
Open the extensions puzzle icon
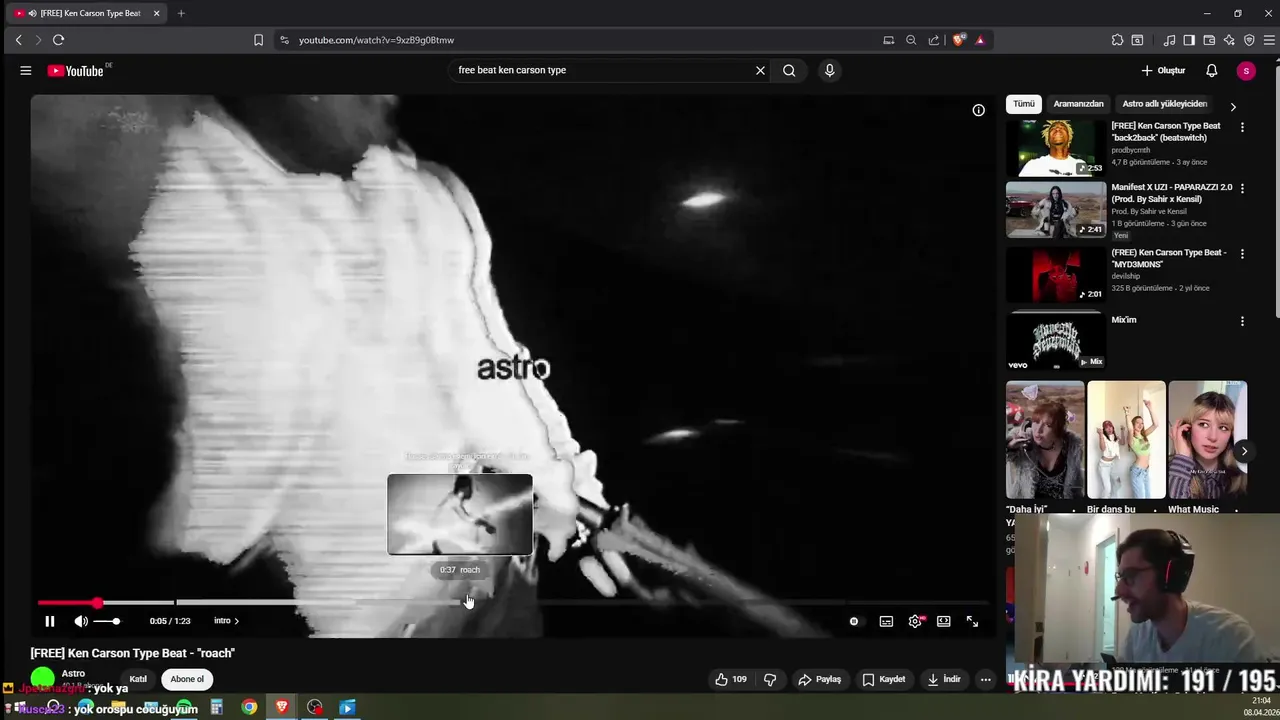point(1117,40)
